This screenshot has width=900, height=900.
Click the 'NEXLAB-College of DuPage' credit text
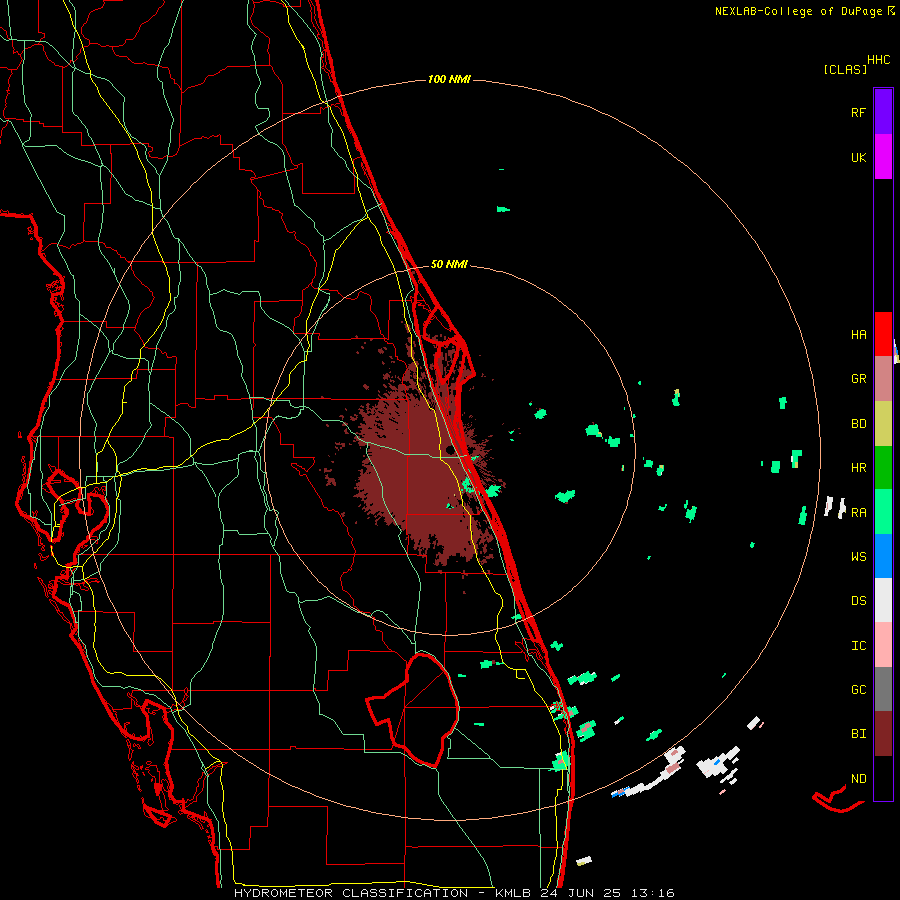click(x=799, y=11)
